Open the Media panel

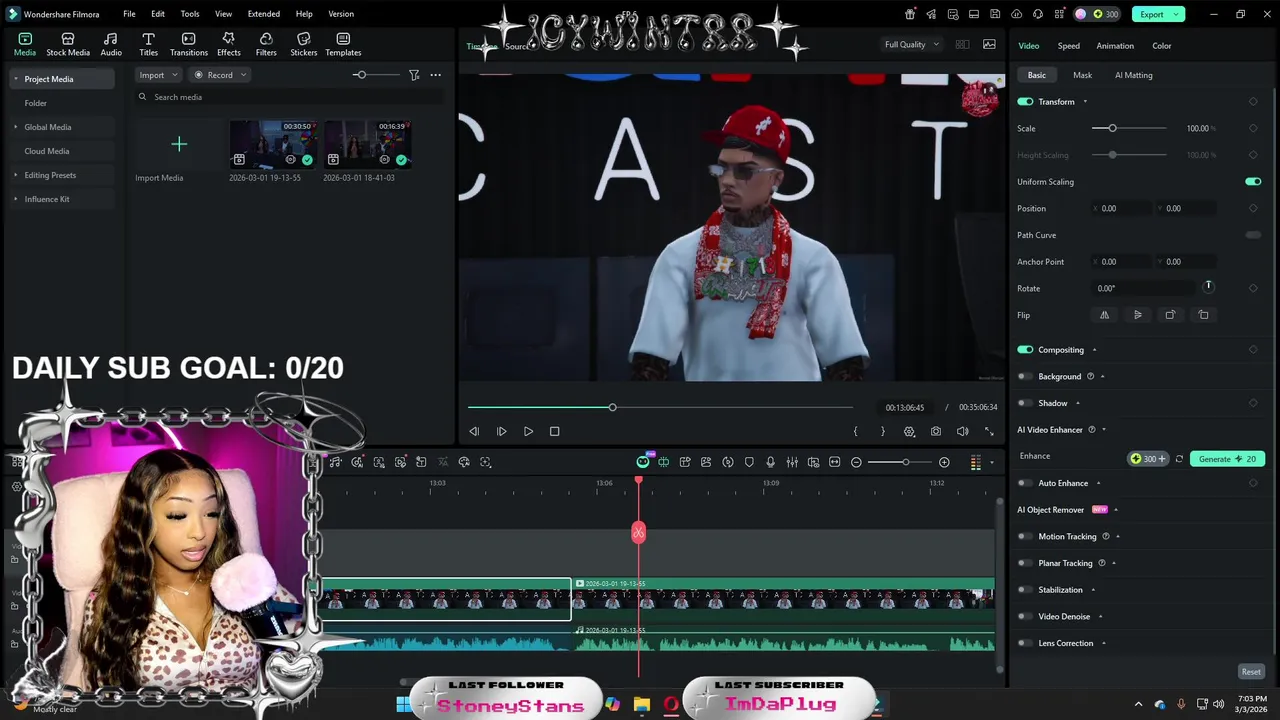[25, 44]
